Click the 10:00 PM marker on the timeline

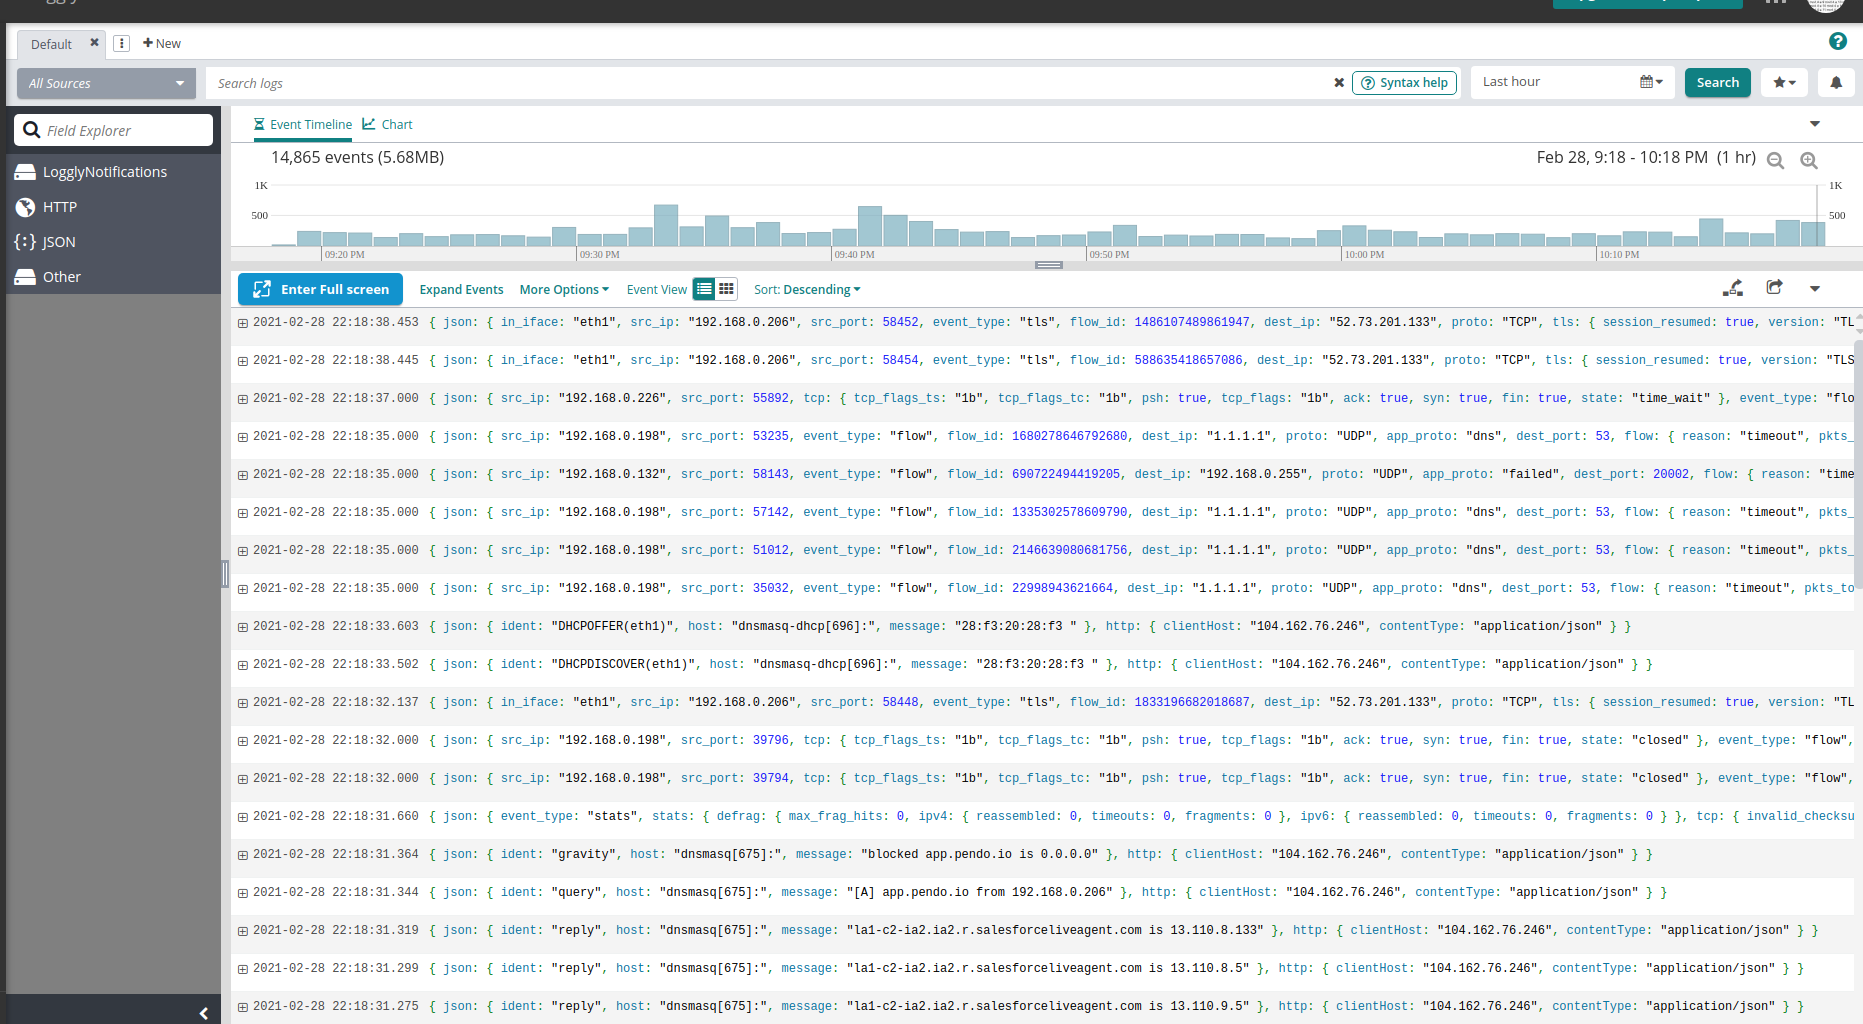coord(1364,254)
